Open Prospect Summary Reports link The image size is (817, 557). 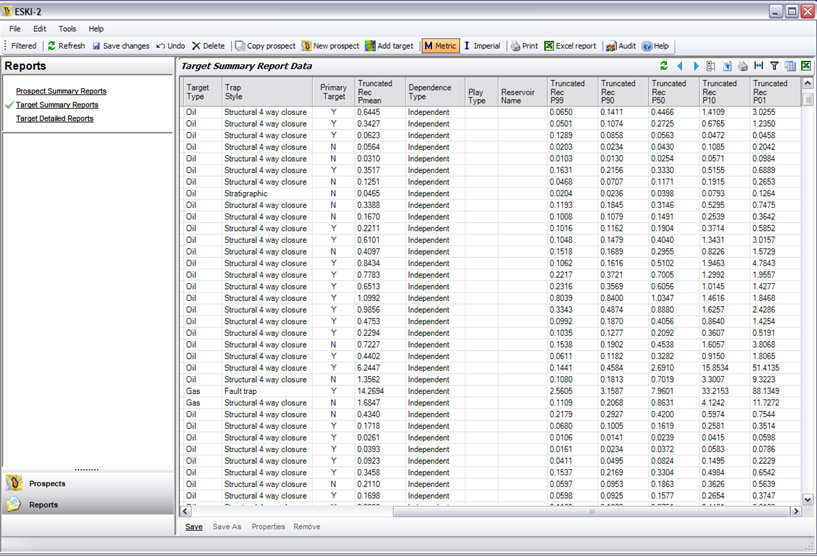[61, 91]
